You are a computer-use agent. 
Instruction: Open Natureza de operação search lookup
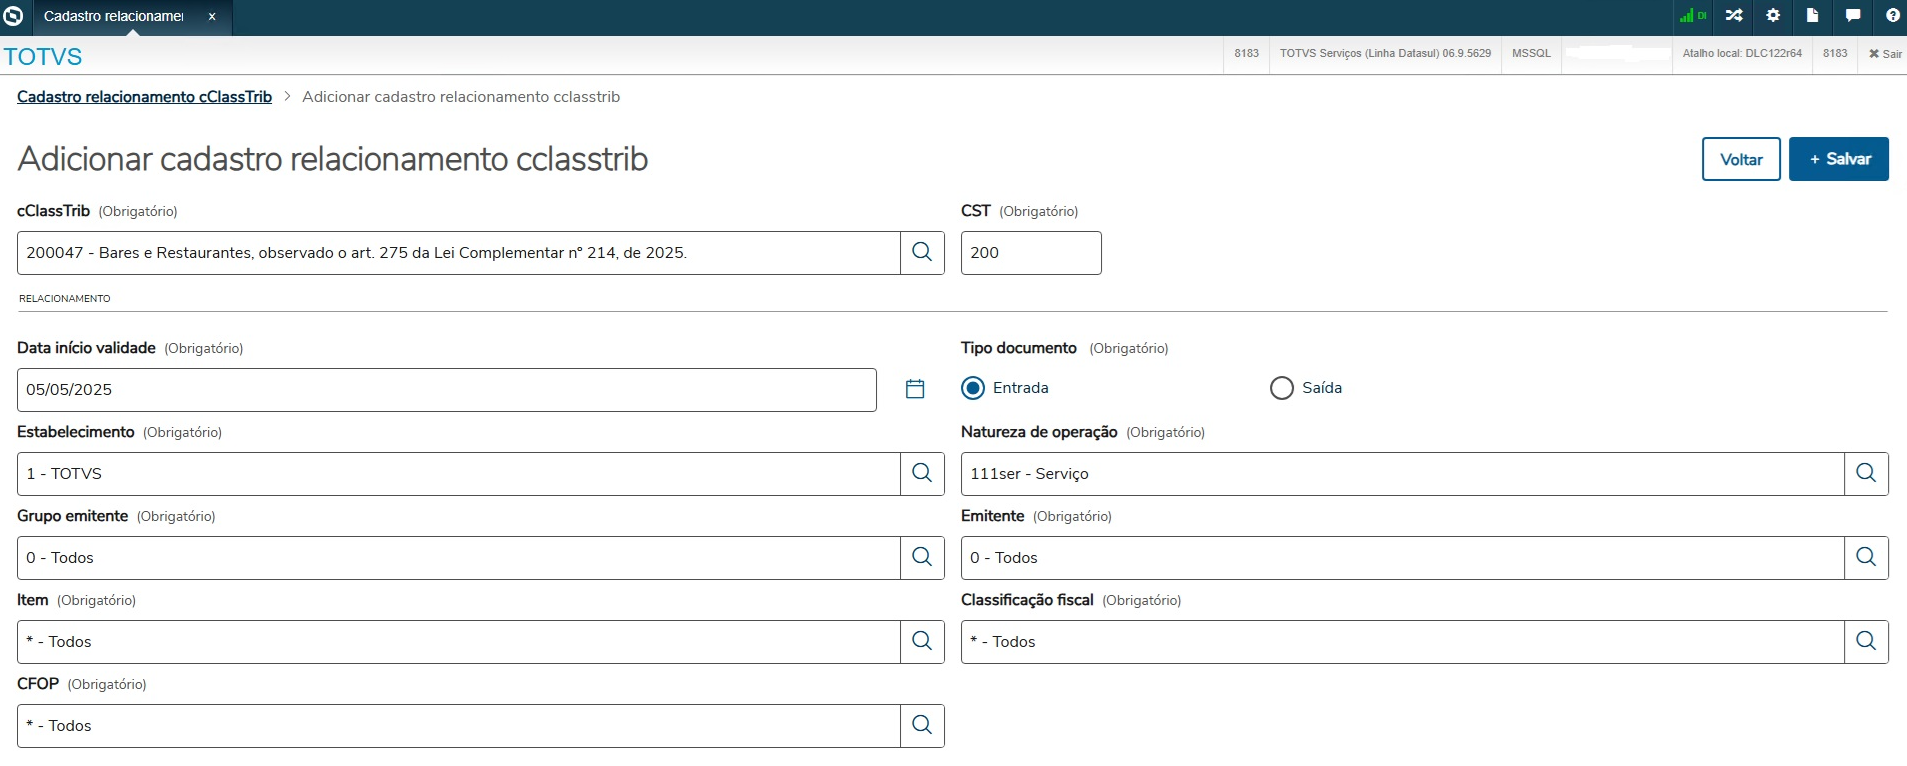(1866, 473)
